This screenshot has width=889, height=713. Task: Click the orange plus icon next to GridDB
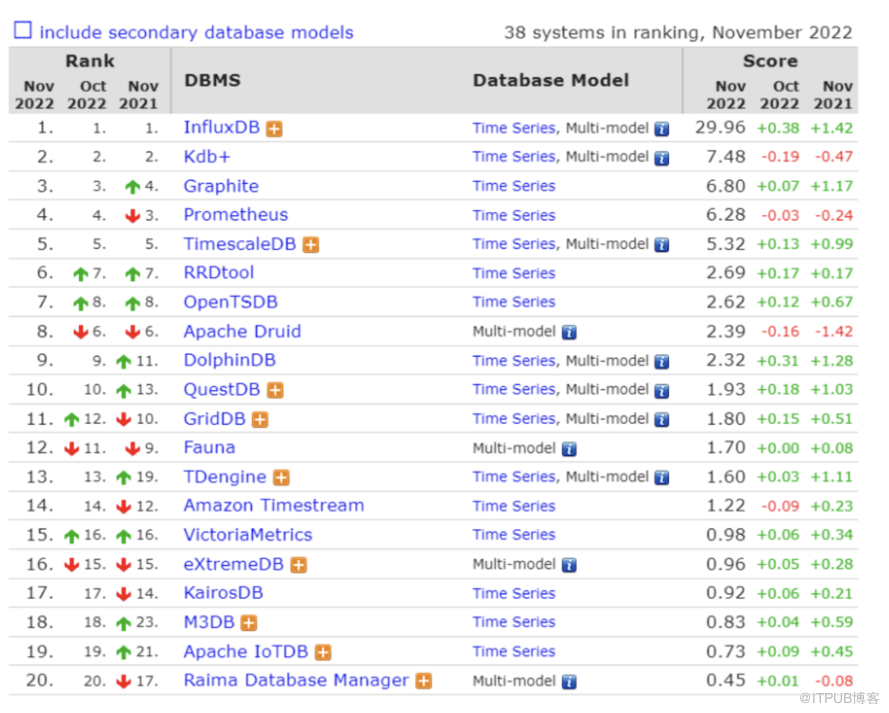pyautogui.click(x=260, y=419)
